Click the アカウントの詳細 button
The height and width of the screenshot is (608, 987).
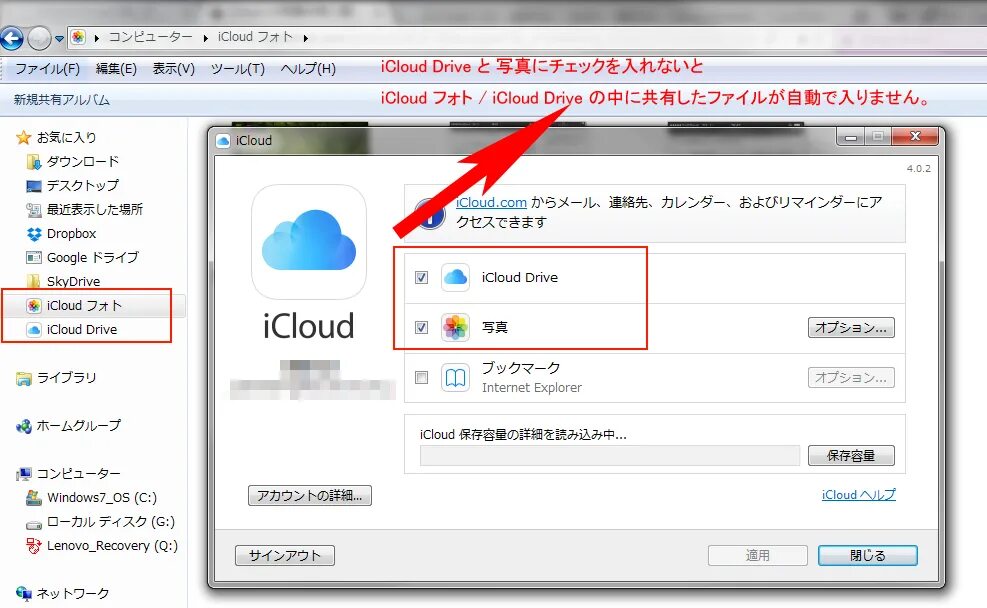tap(310, 495)
